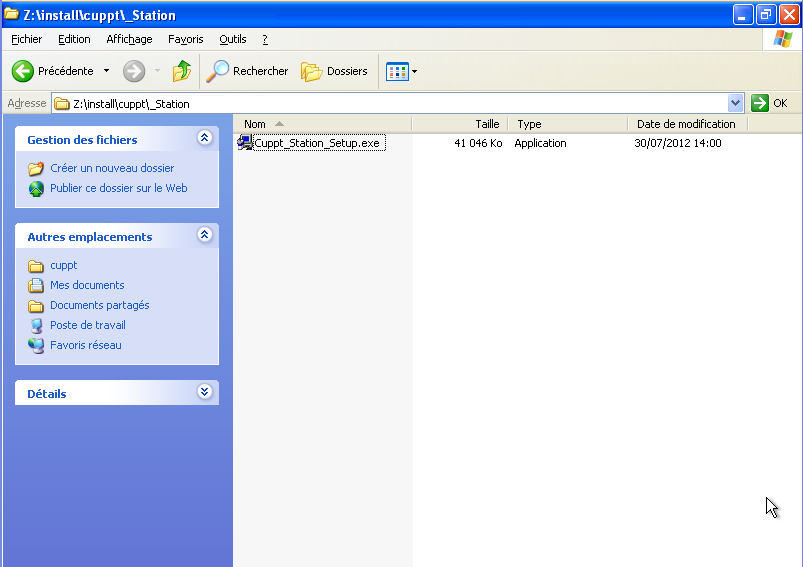The width and height of the screenshot is (803, 567).
Task: Open the Outils menu
Action: click(232, 39)
